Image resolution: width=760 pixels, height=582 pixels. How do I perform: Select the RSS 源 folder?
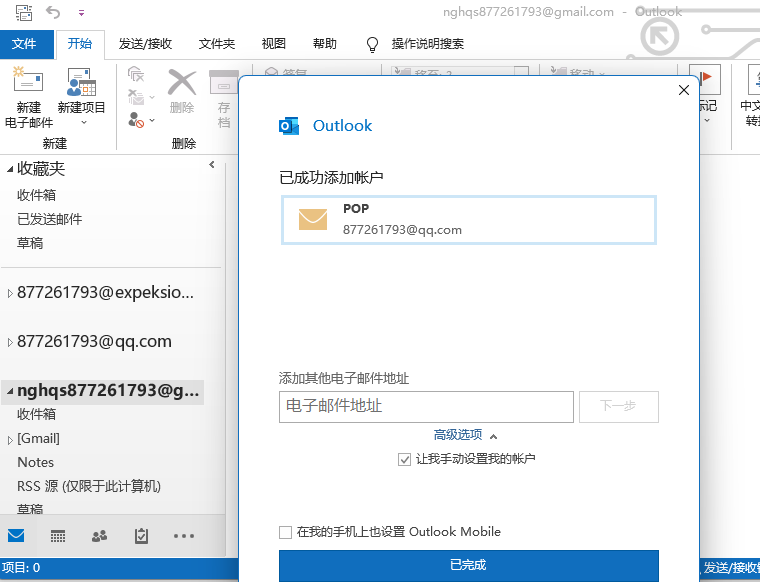point(89,486)
